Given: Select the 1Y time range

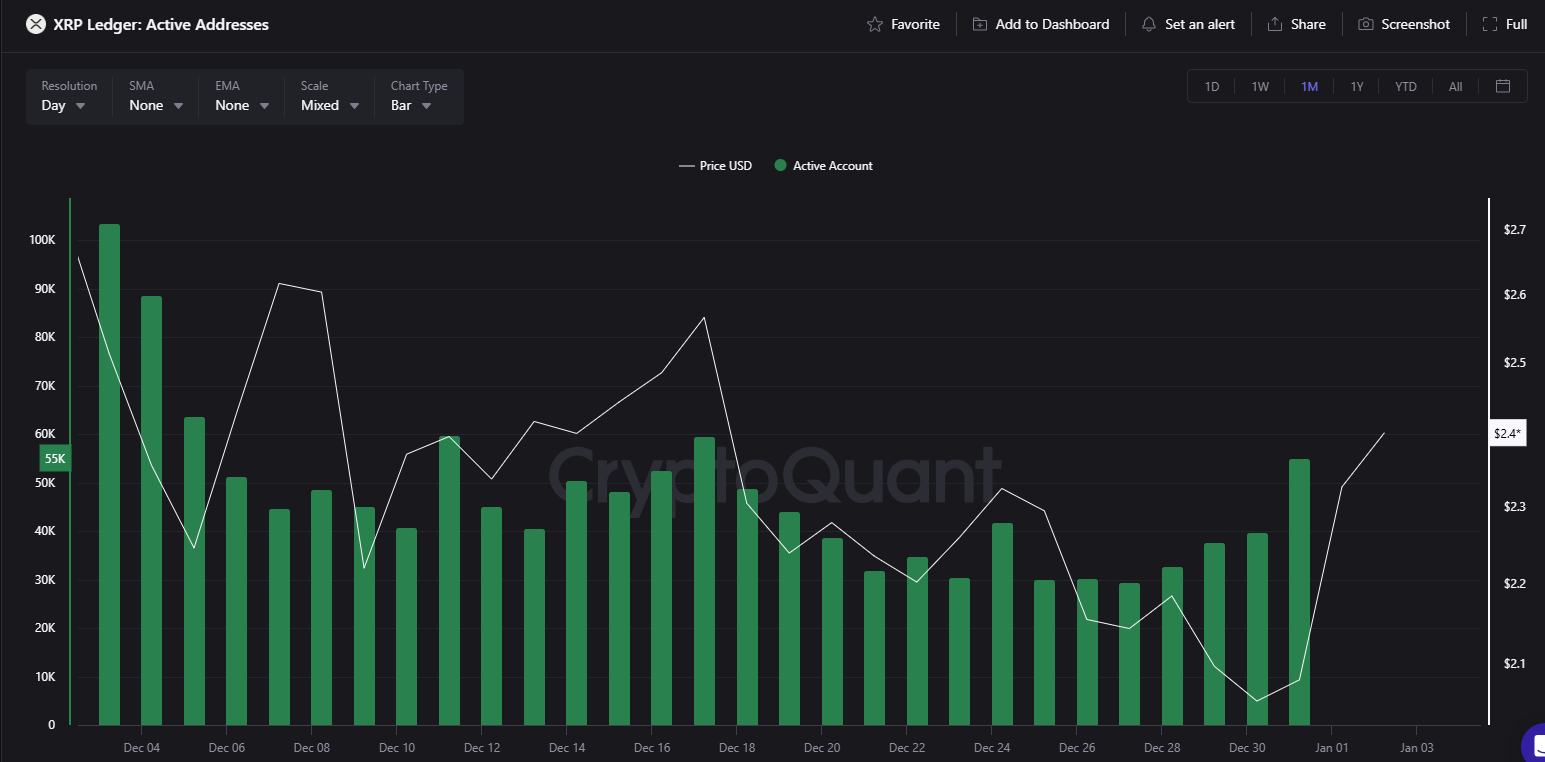Looking at the screenshot, I should (1357, 87).
